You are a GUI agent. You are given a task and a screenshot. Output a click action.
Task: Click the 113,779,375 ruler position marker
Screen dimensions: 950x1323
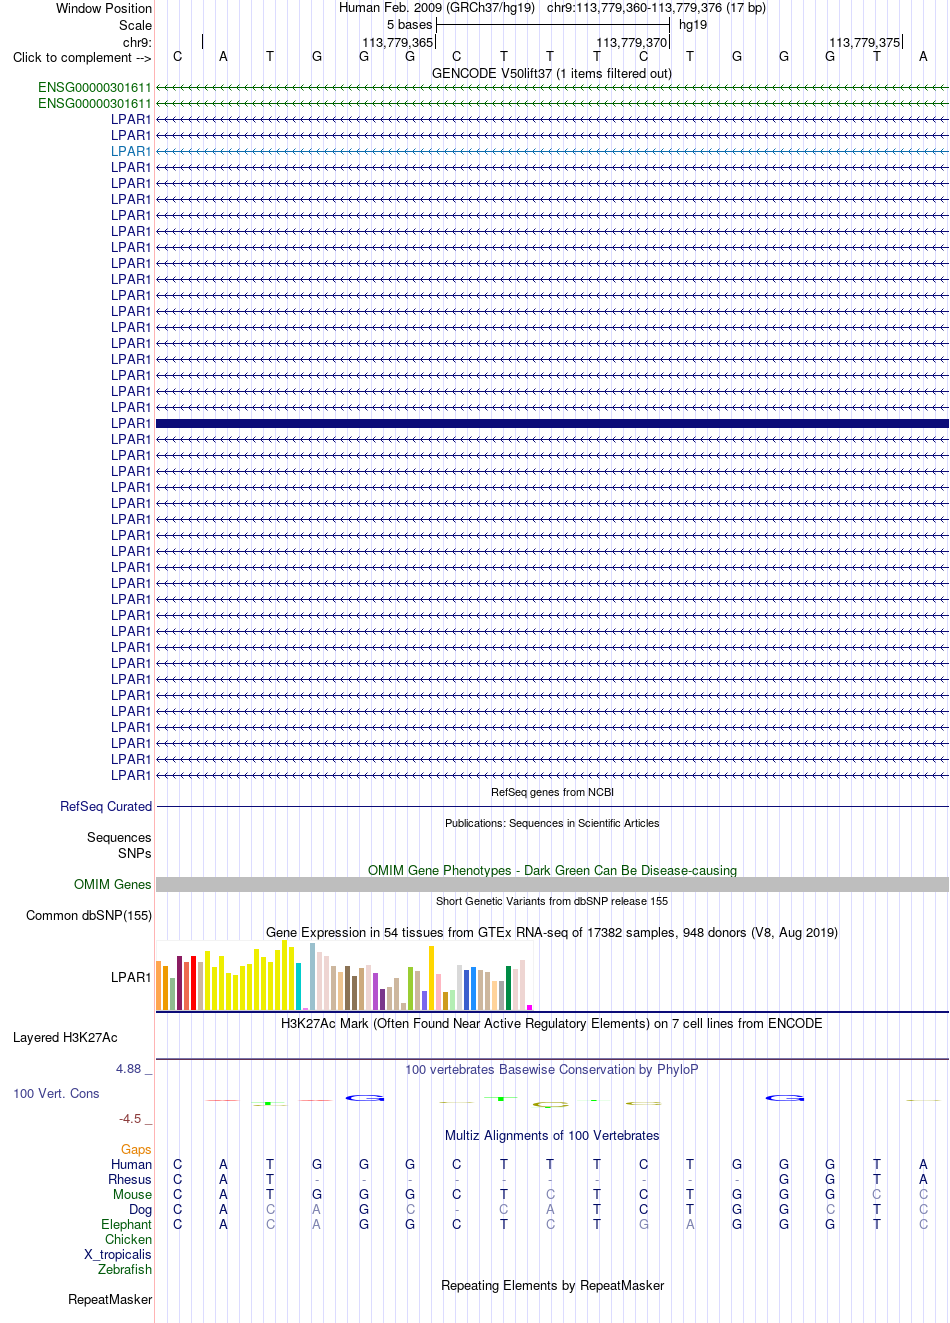[x=865, y=42]
